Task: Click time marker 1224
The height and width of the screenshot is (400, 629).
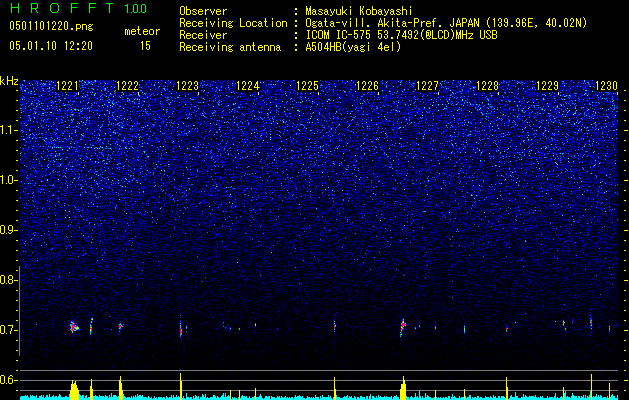Action: tap(248, 86)
